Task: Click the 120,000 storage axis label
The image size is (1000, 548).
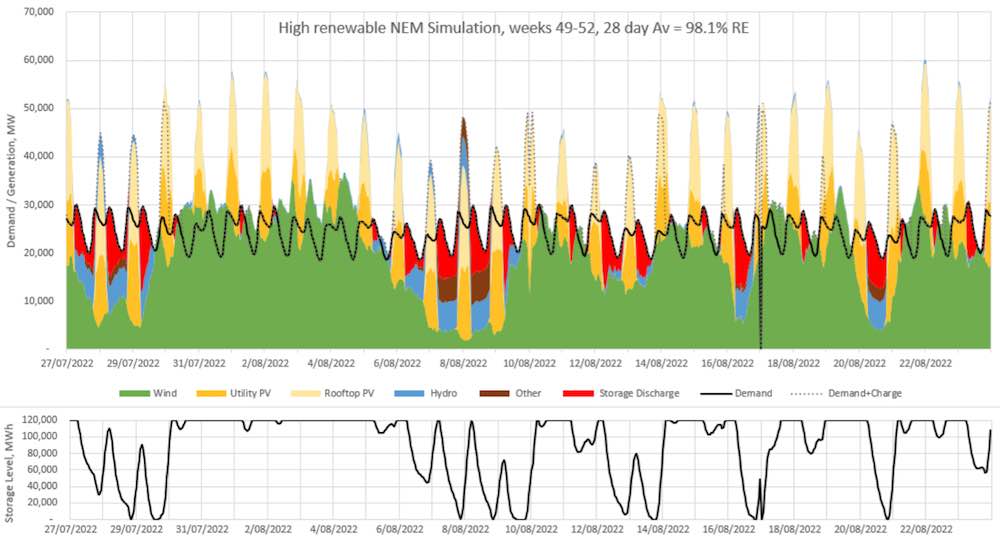Action: 40,420
